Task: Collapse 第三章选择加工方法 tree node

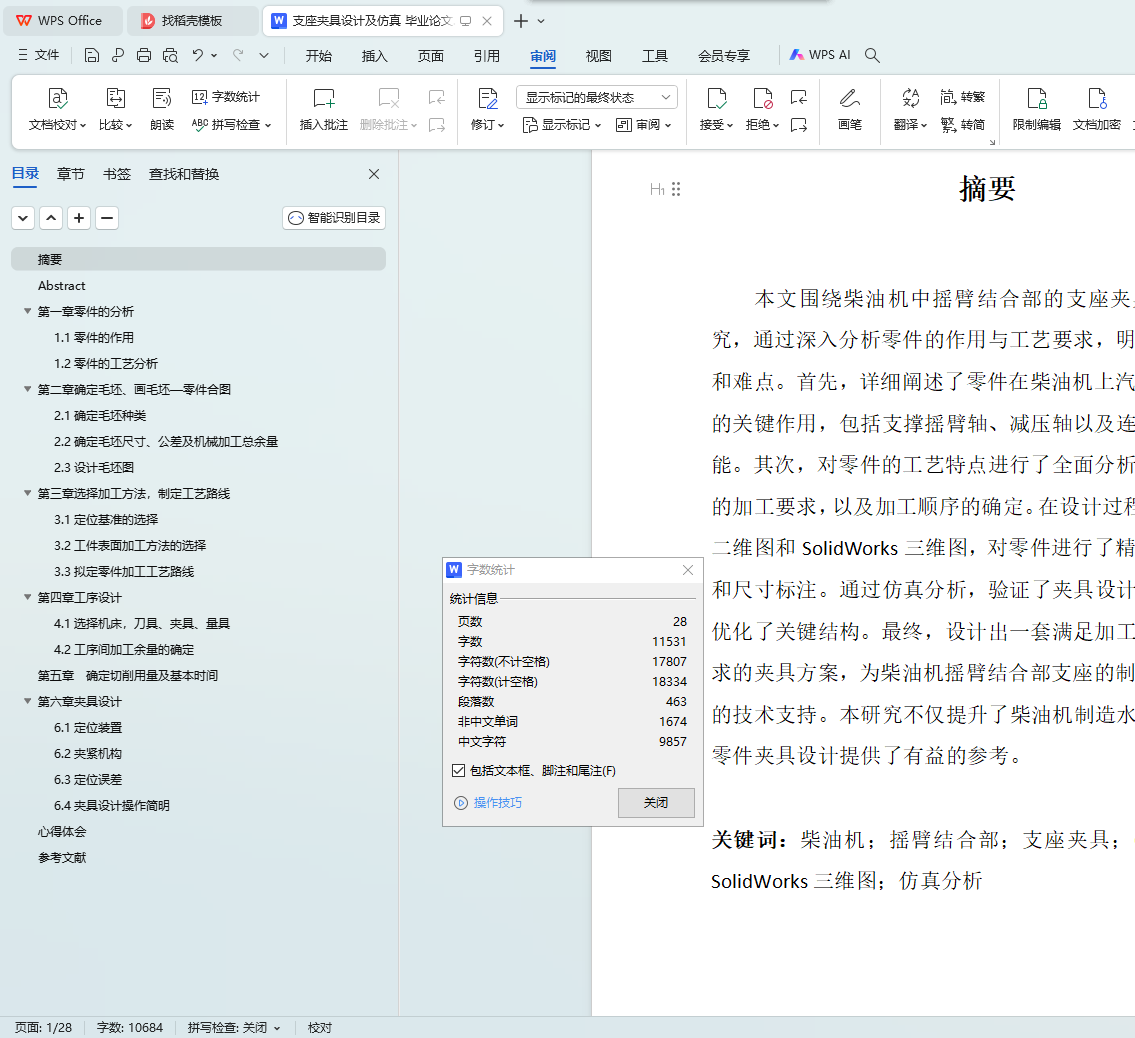Action: coord(28,494)
